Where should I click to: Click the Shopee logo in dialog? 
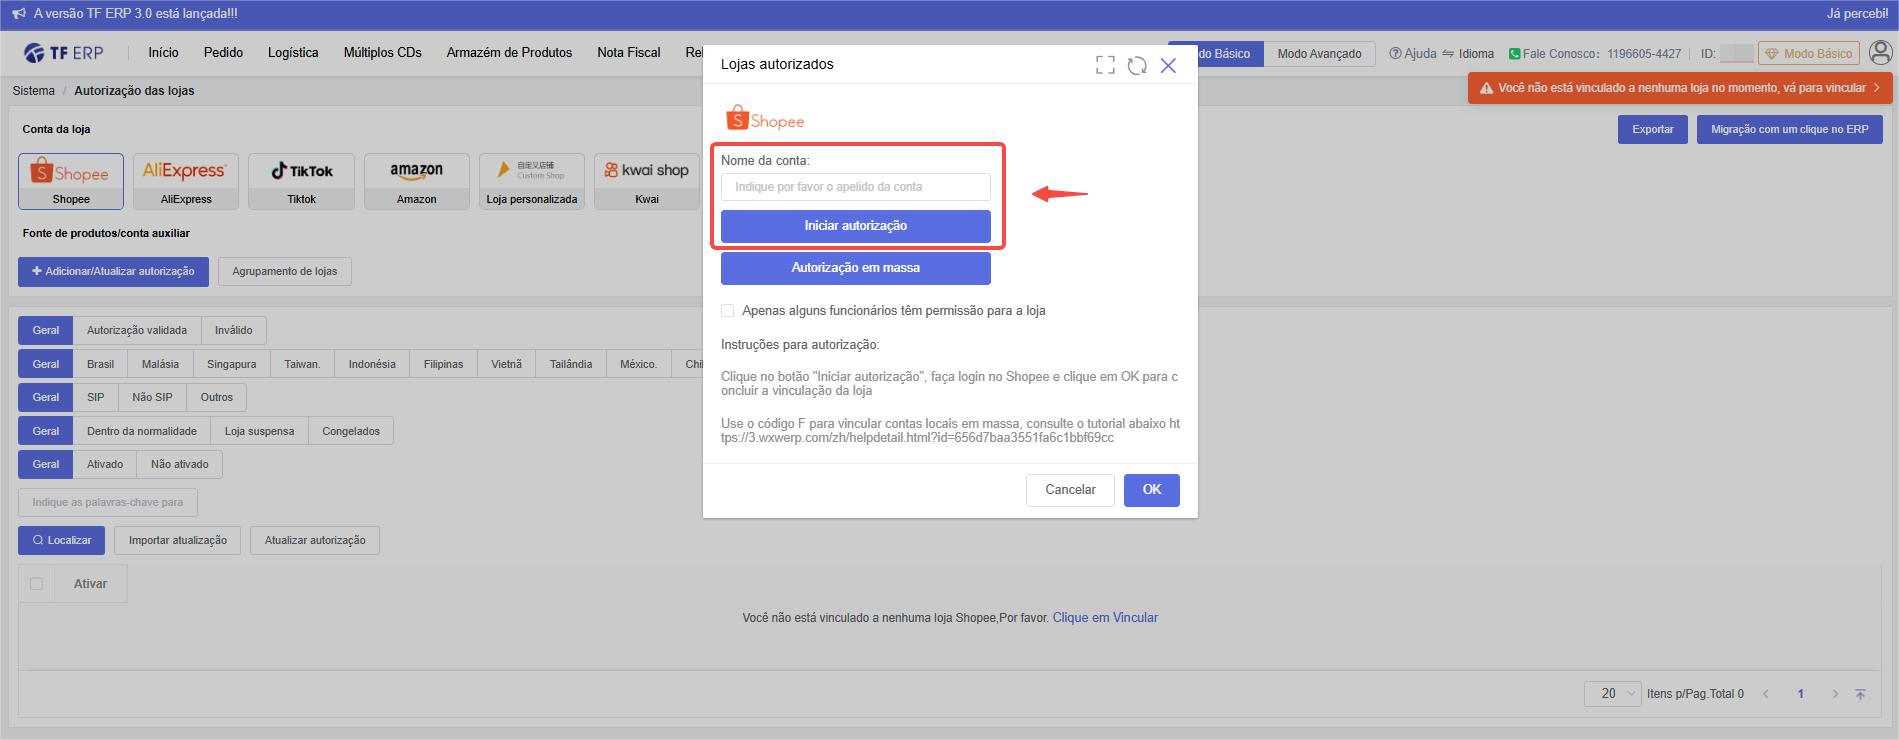765,118
